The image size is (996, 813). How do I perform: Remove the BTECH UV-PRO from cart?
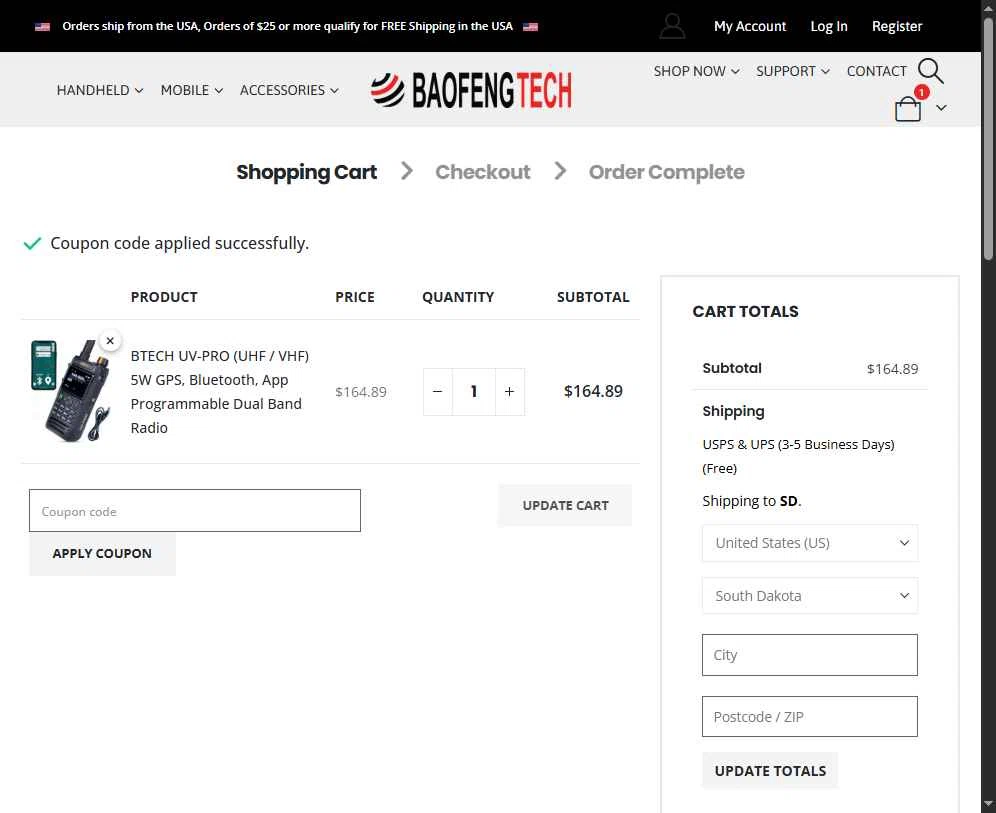(x=111, y=340)
